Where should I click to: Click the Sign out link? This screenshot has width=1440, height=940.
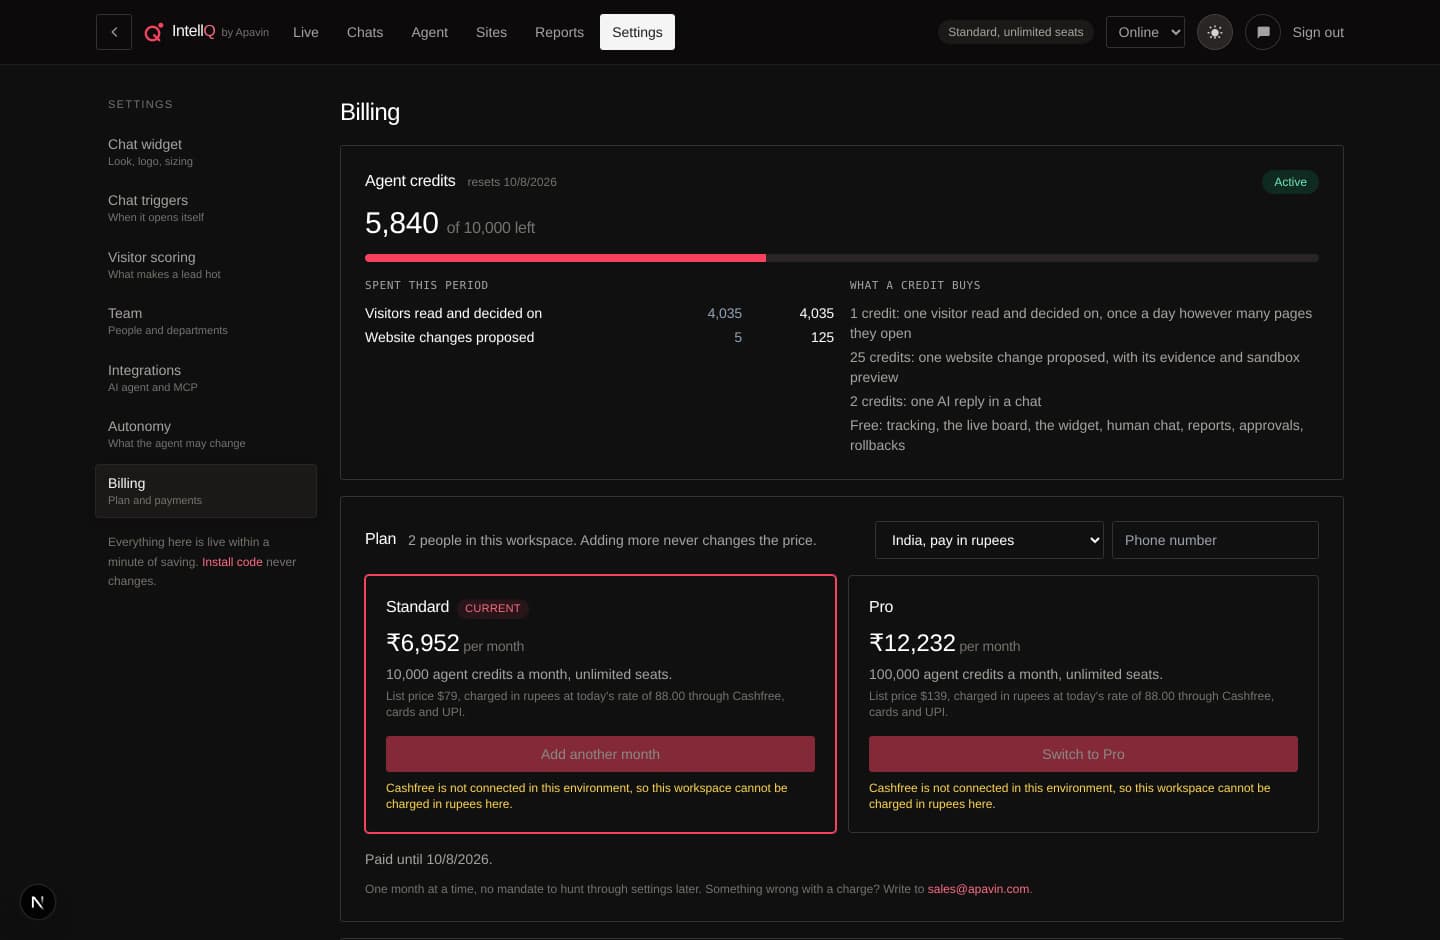[1318, 32]
